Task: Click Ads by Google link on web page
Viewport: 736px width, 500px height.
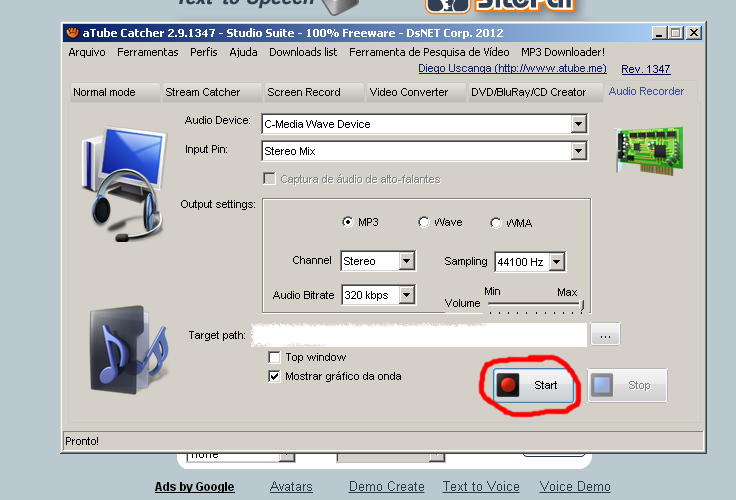Action: [194, 487]
